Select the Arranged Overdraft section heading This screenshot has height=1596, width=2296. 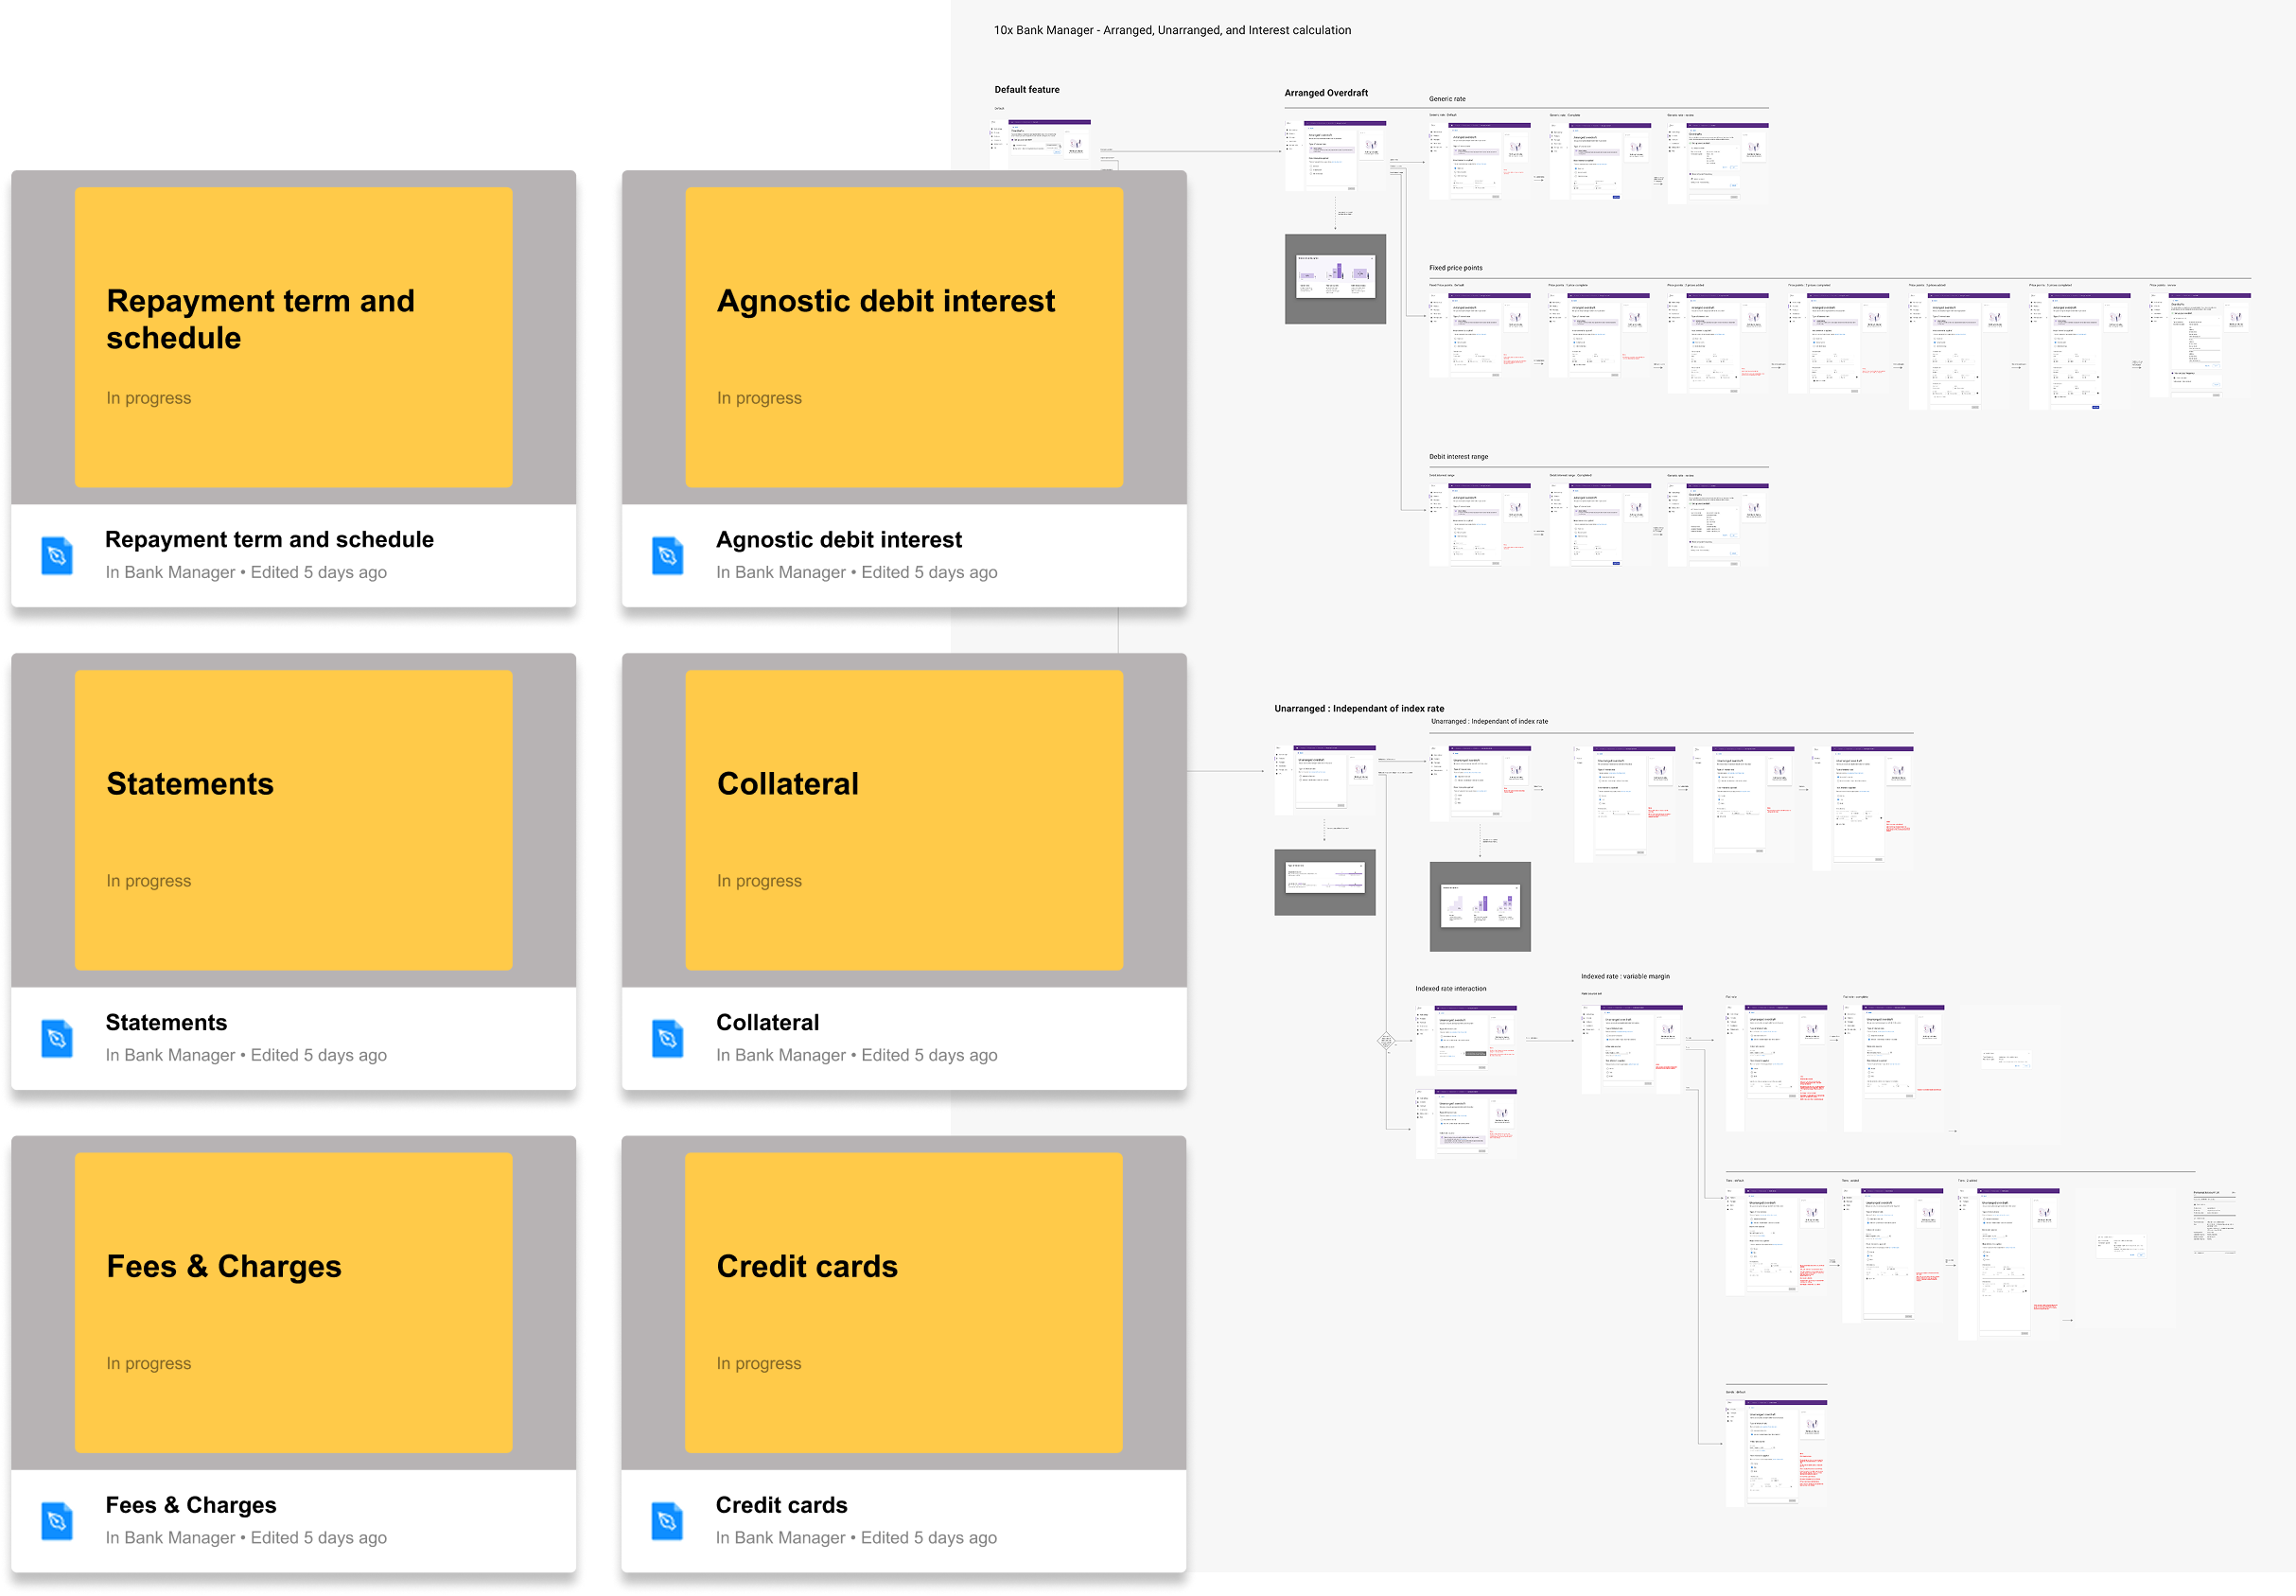pyautogui.click(x=1326, y=93)
